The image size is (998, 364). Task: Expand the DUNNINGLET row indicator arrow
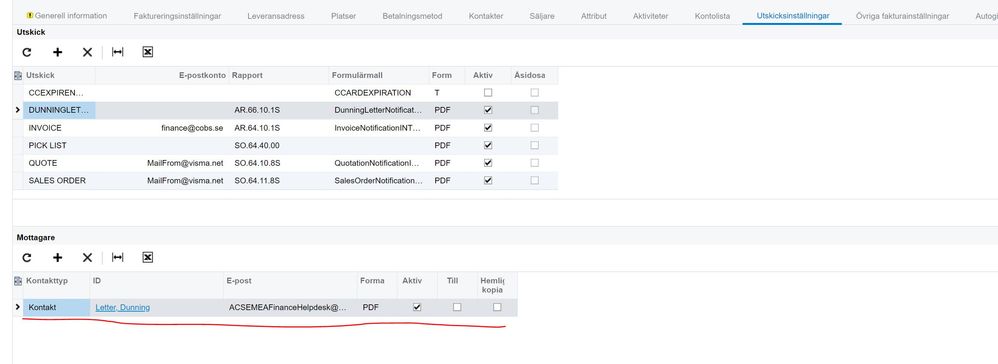point(18,110)
